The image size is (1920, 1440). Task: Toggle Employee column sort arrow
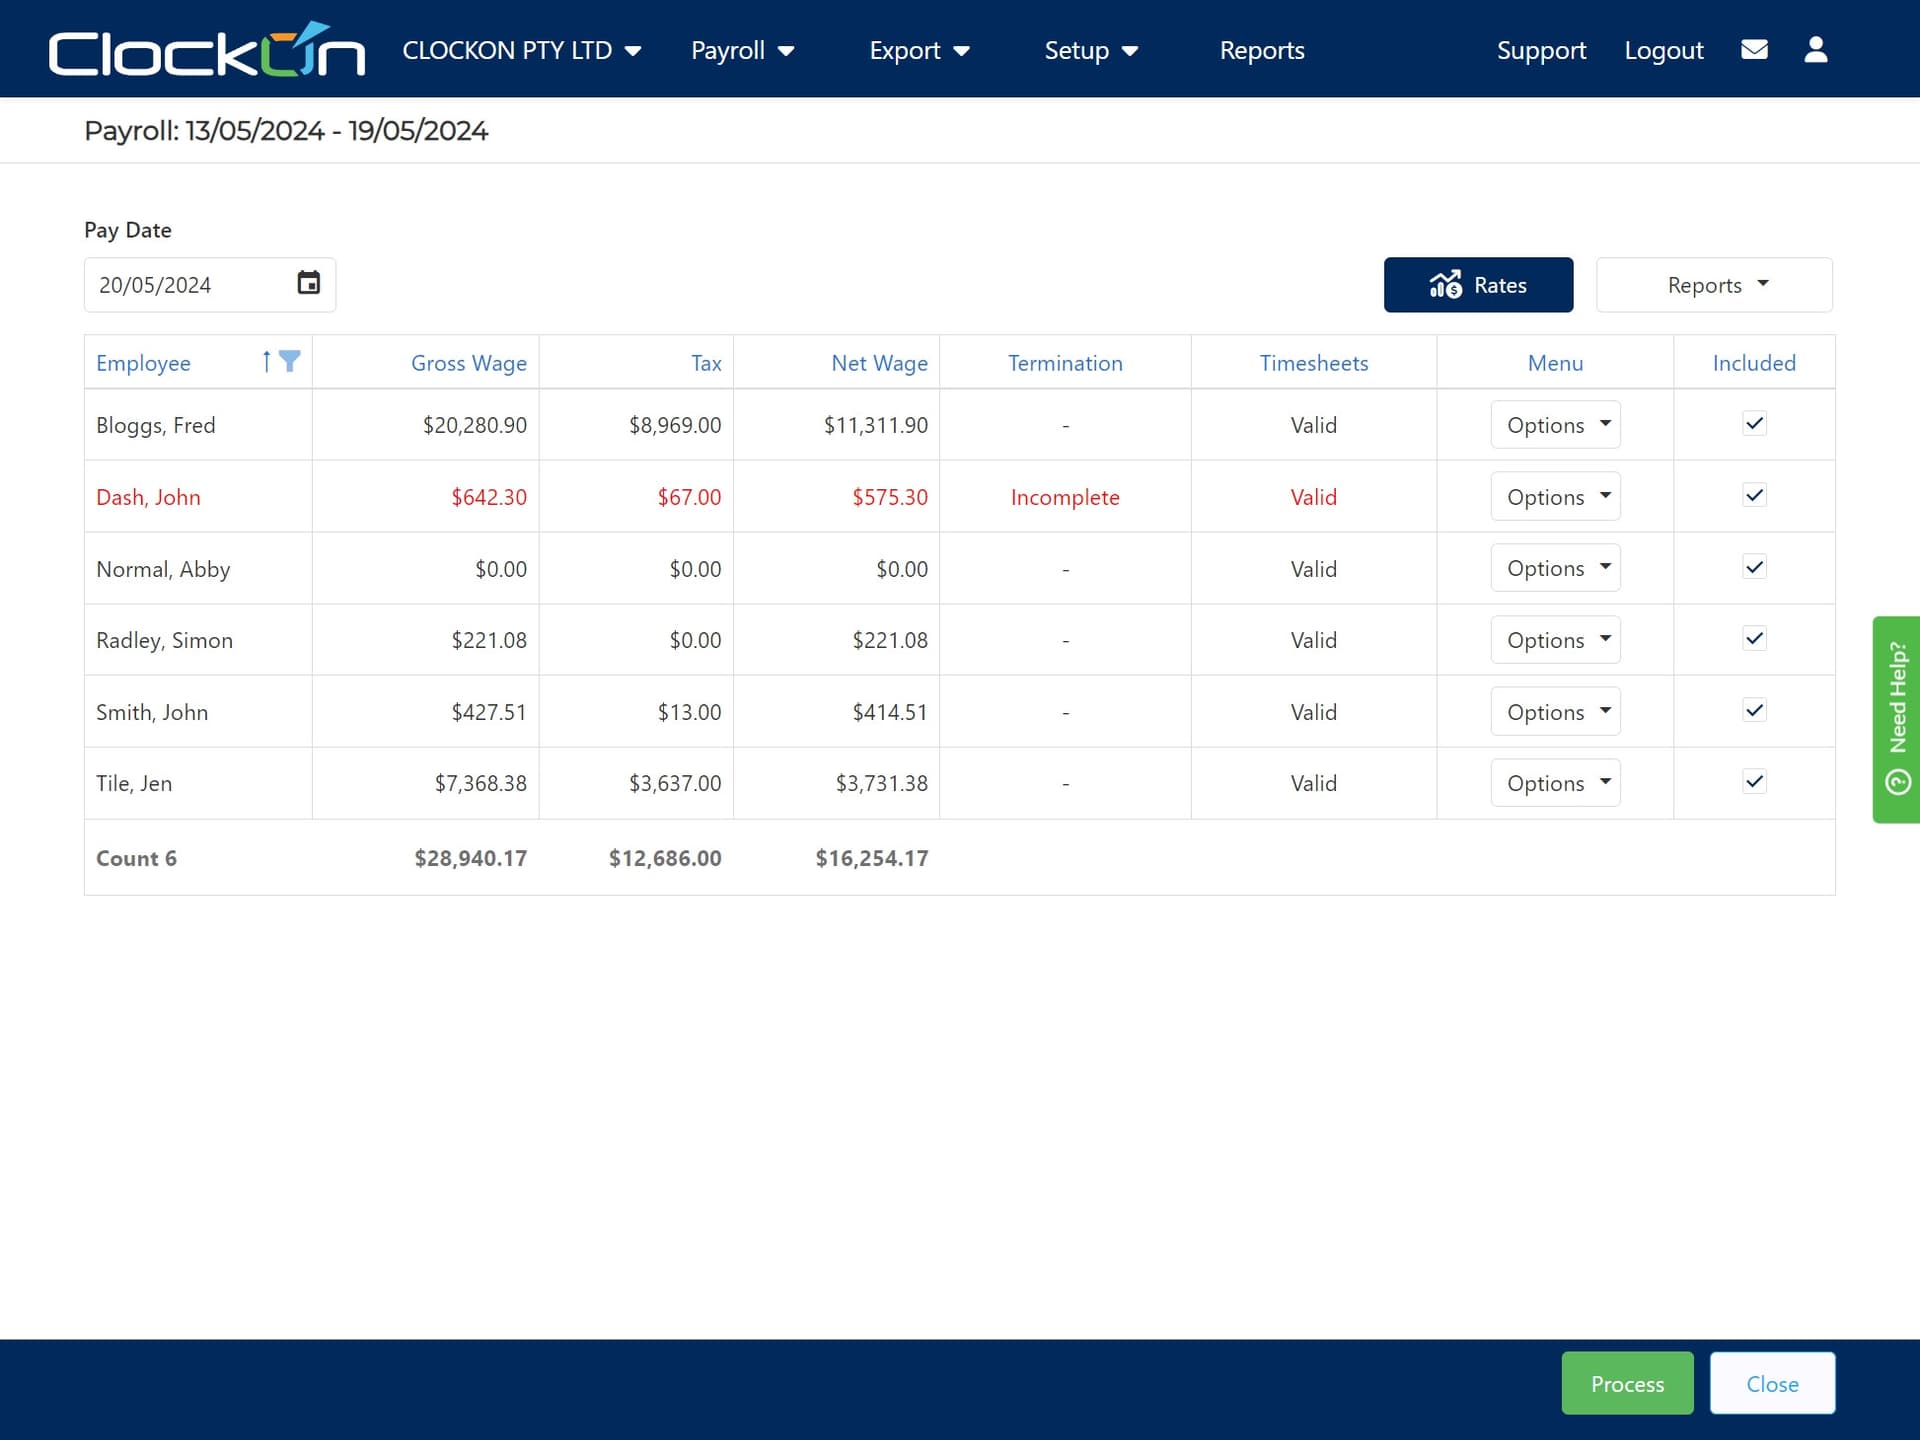tap(266, 362)
